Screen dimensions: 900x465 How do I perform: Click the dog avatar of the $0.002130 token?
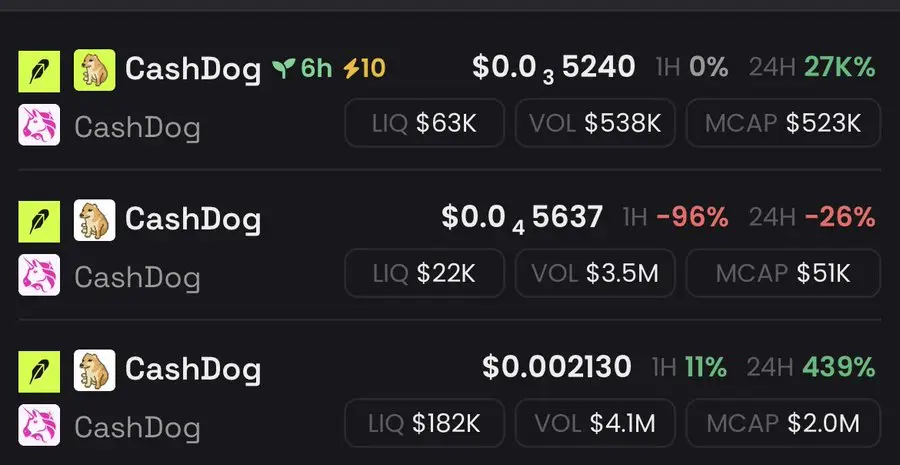pos(95,370)
